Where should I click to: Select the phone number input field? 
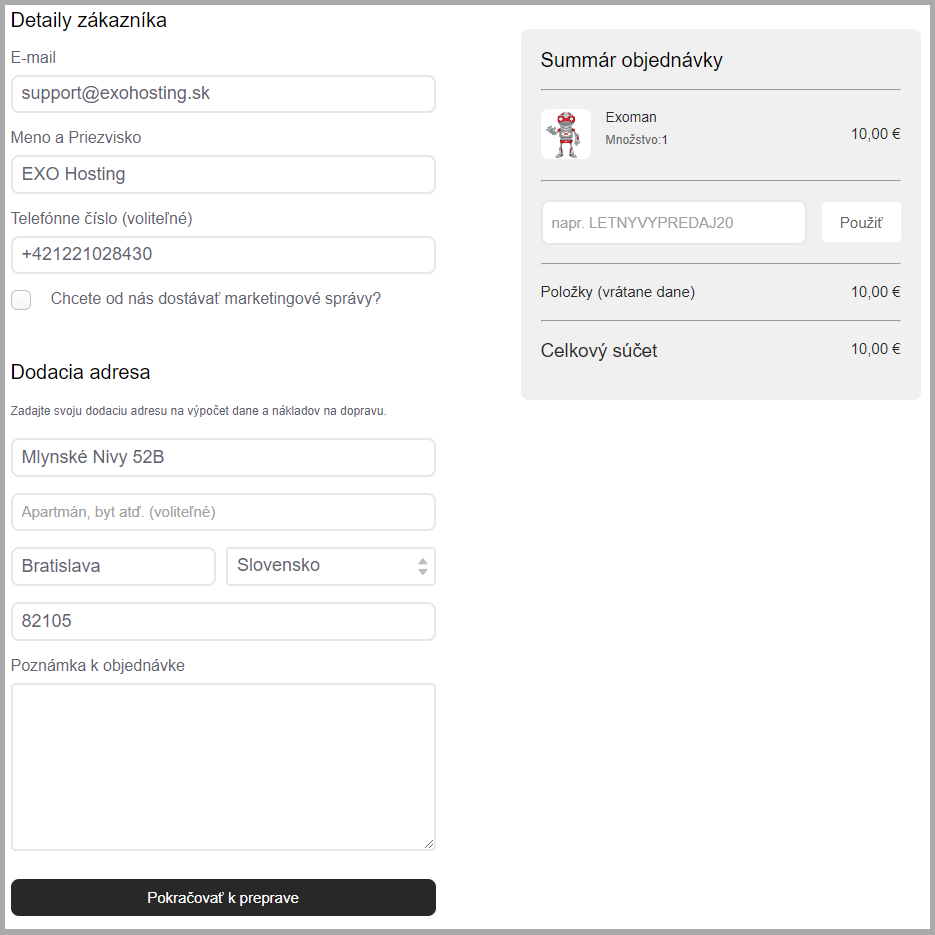pyautogui.click(x=223, y=255)
